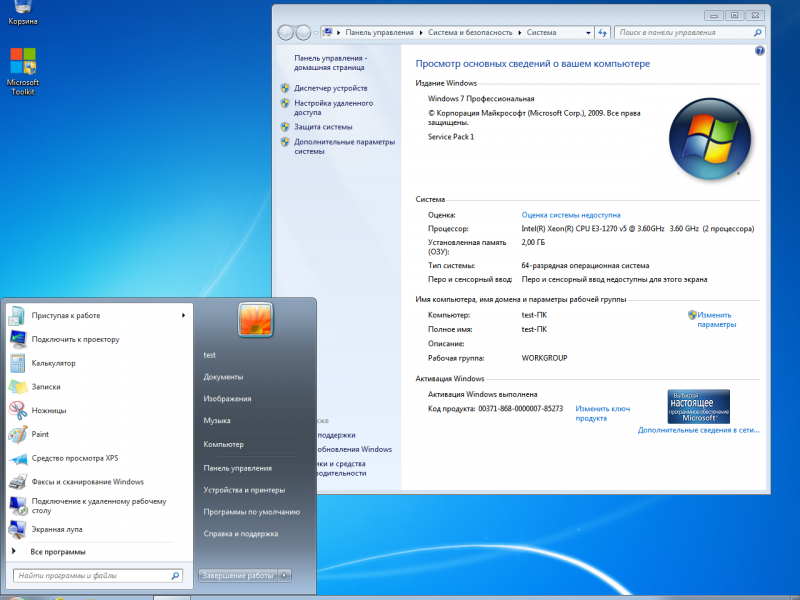This screenshot has height=600, width=800.
Task: Click the refresh button in address bar
Action: 603,33
